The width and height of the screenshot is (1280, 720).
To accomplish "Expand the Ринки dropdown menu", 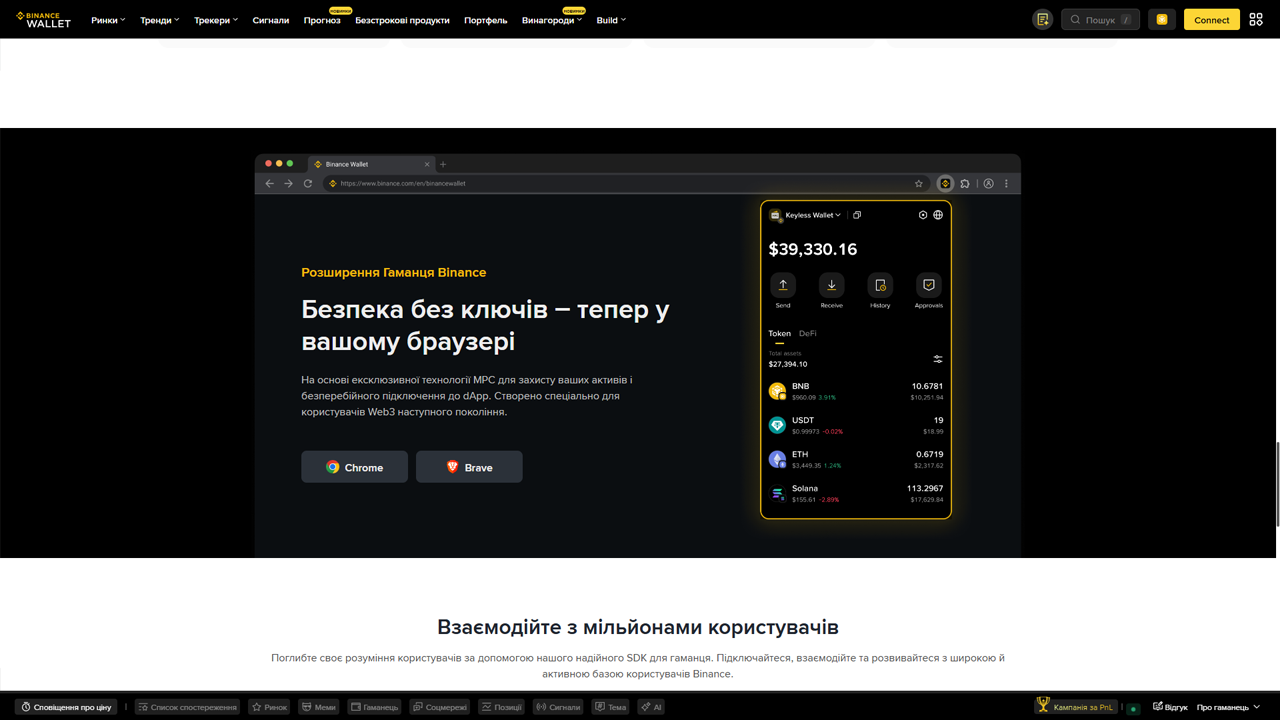I will pos(108,20).
